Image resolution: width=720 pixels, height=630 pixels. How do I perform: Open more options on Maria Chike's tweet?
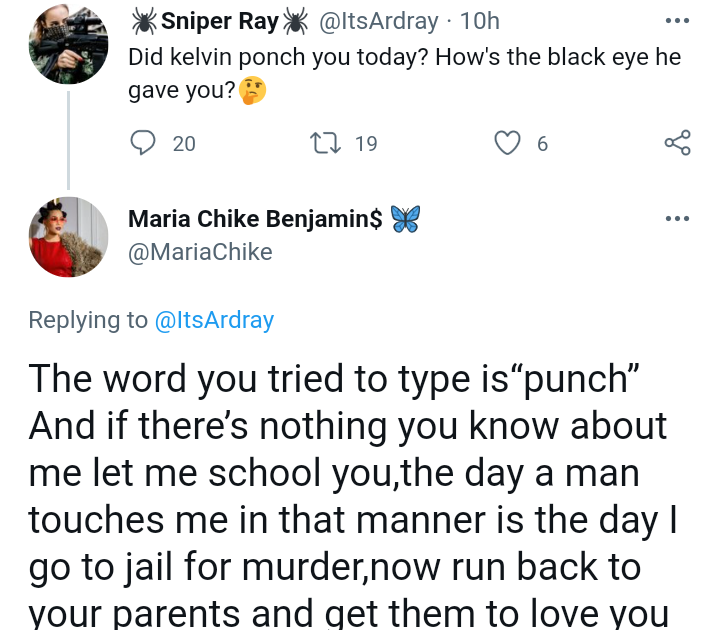click(677, 219)
